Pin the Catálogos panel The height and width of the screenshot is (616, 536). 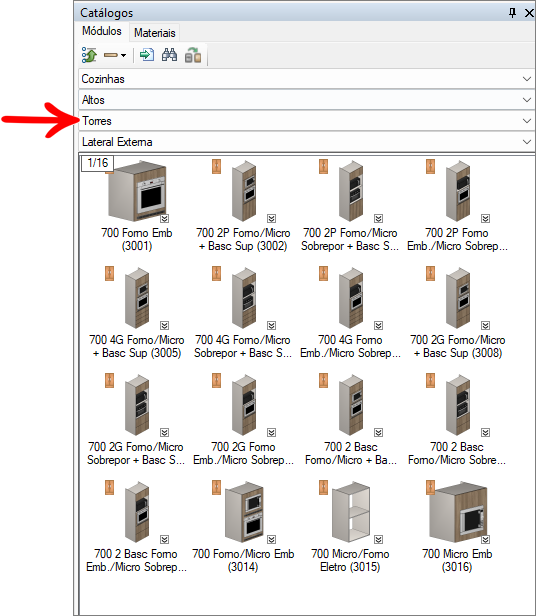[512, 13]
